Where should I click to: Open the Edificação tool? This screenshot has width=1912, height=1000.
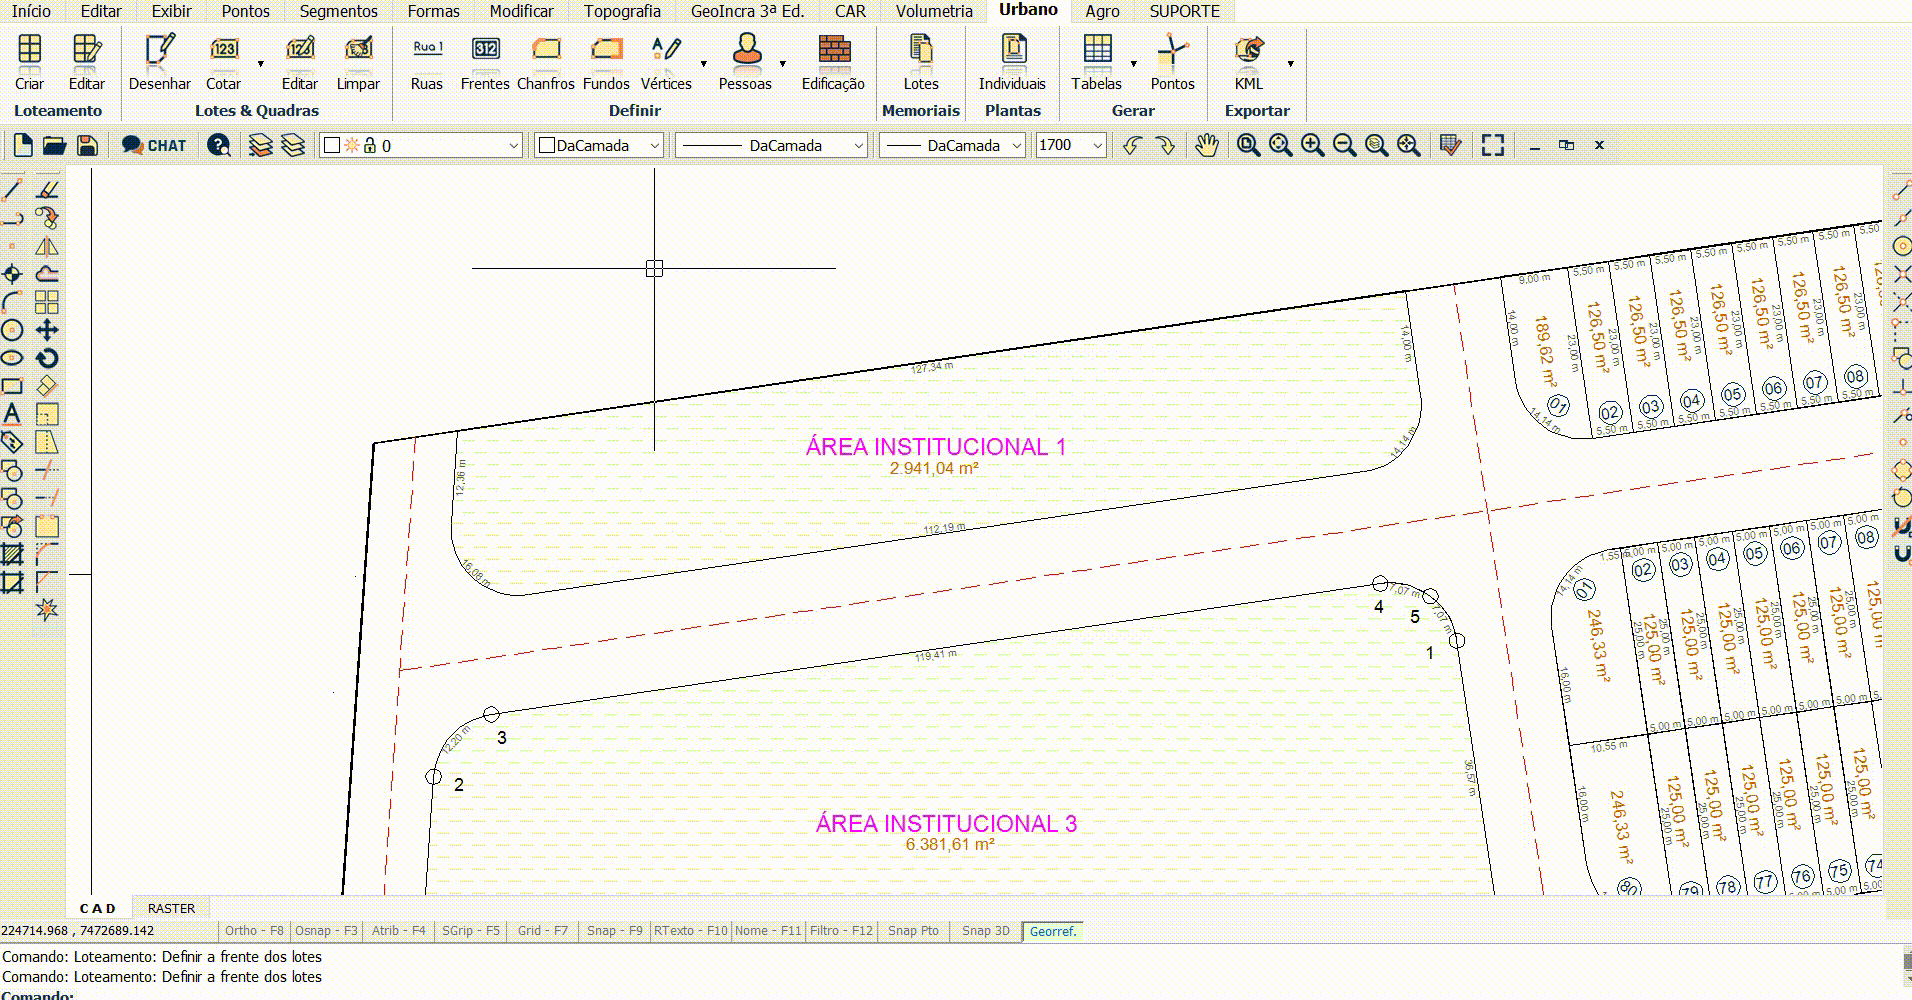(x=833, y=62)
